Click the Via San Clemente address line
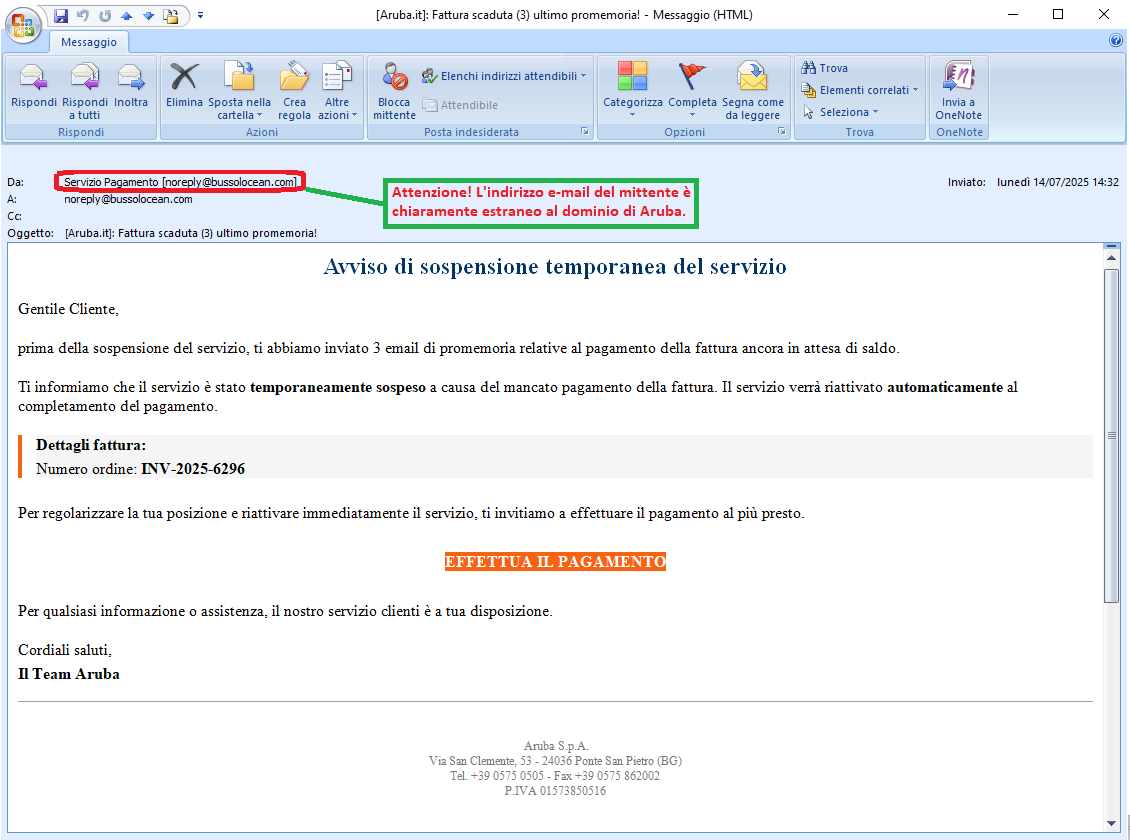This screenshot has height=840, width=1130. [x=555, y=761]
